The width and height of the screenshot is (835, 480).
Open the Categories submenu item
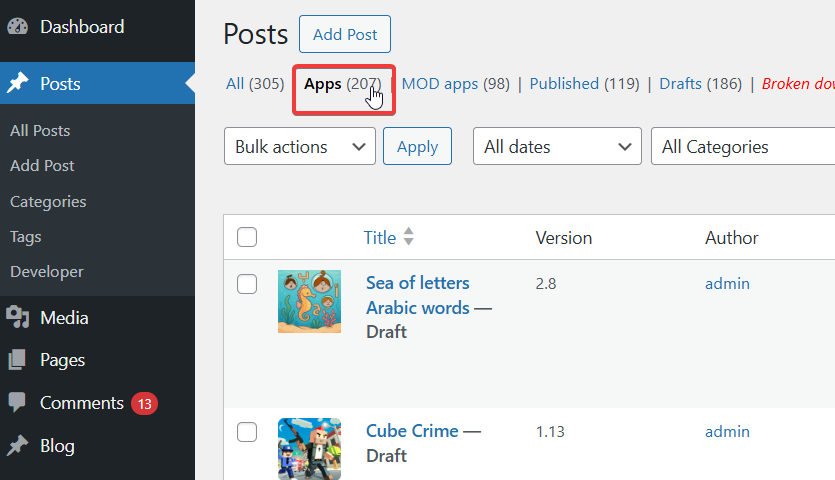click(x=48, y=202)
